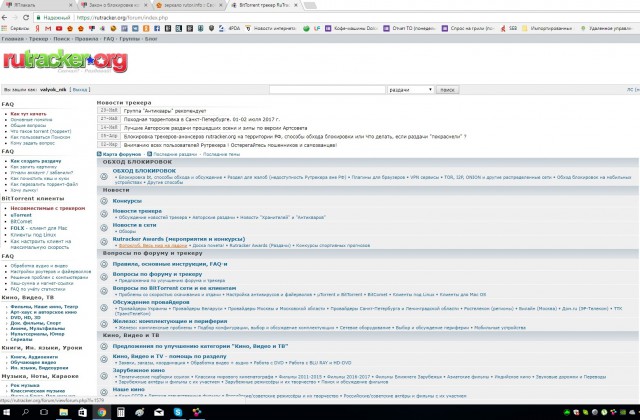Open Железо: комплектующие и периферия forum
This screenshot has height=420, width=640.
pyautogui.click(x=170, y=321)
